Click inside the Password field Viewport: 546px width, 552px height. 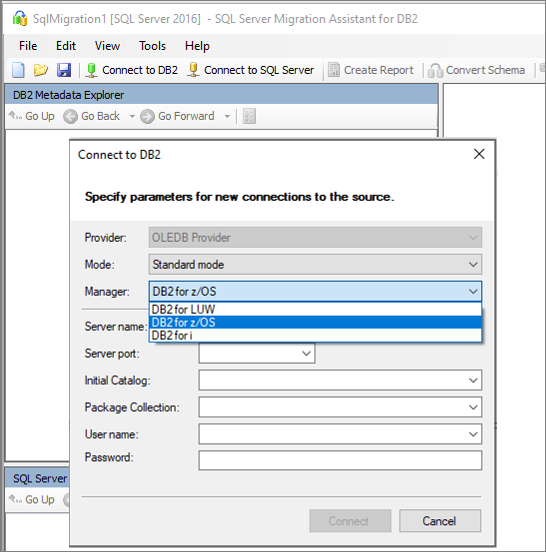tap(340, 460)
